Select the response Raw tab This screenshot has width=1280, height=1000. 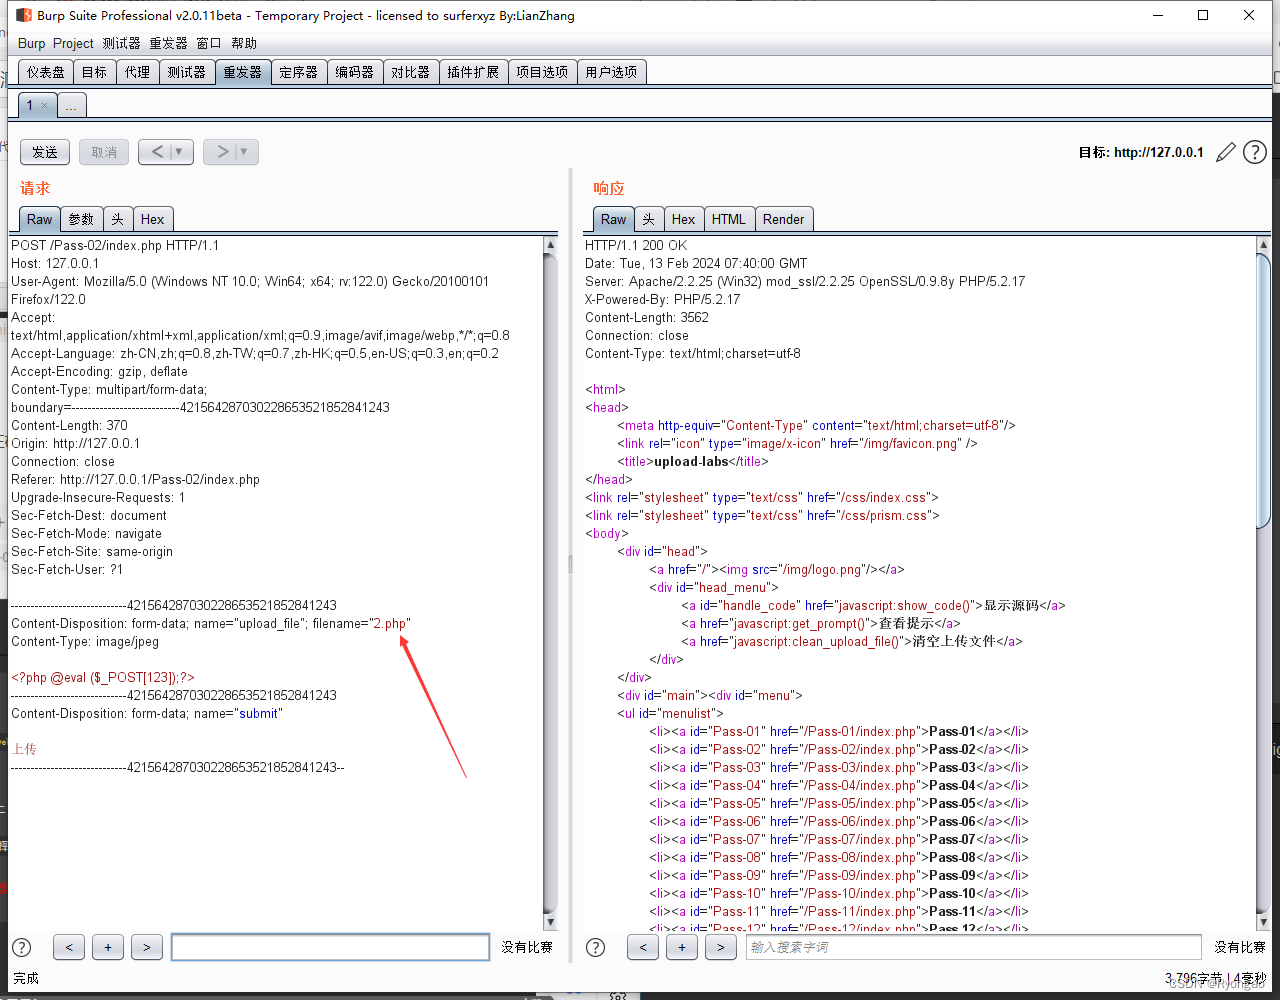pyautogui.click(x=614, y=219)
